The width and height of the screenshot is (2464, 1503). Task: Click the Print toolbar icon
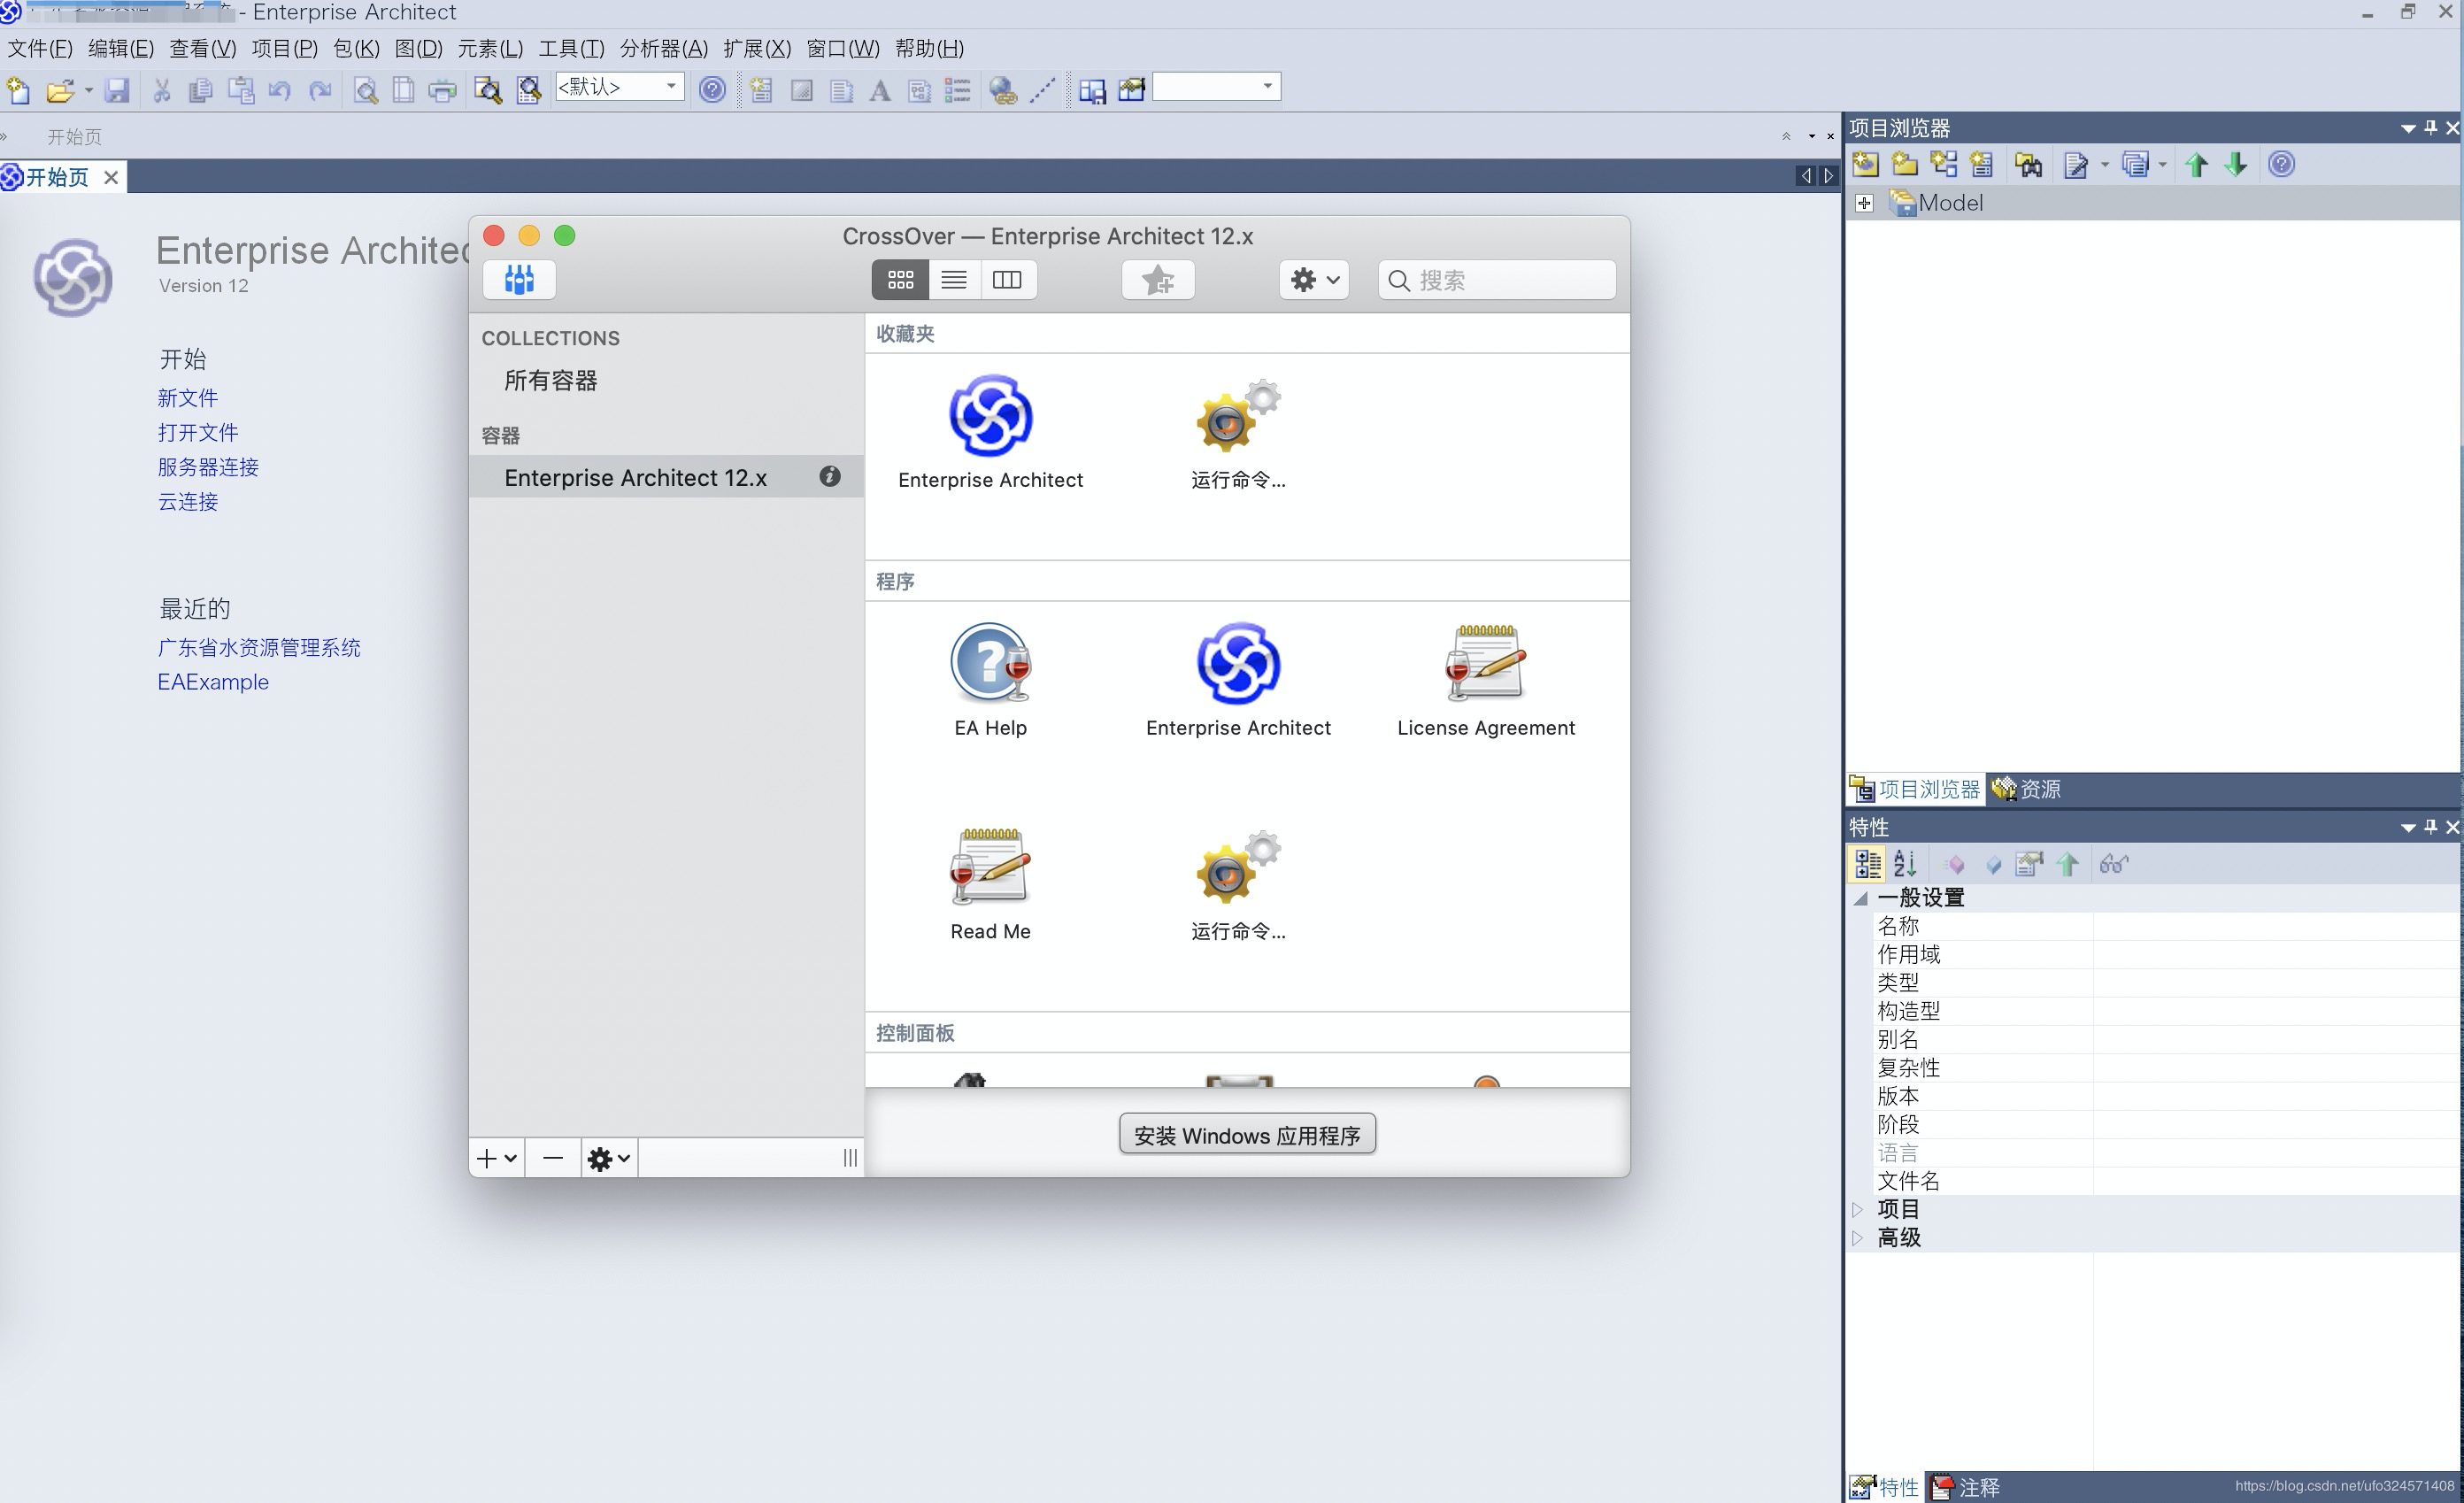click(x=442, y=90)
